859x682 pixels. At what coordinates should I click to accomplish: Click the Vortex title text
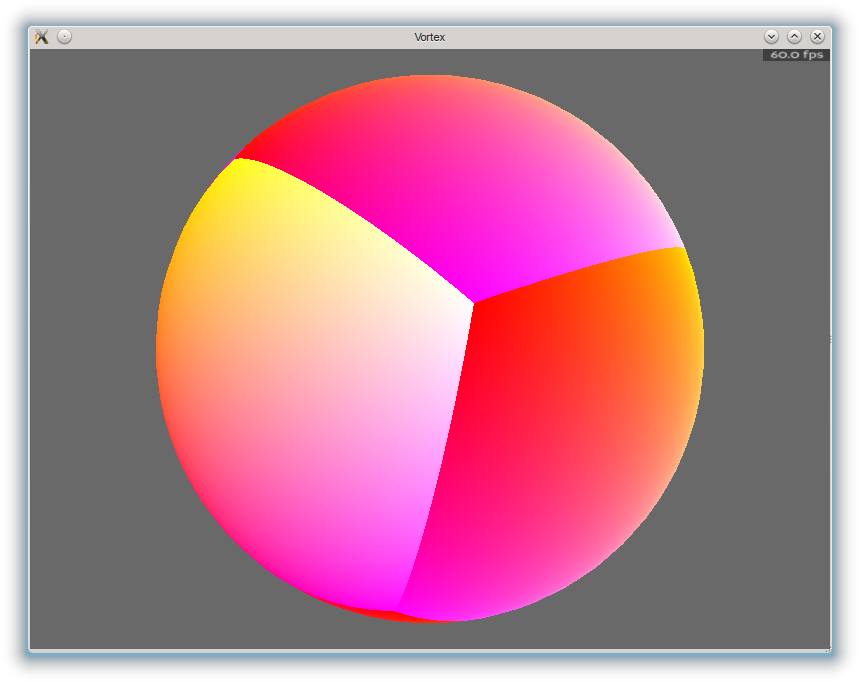(x=430, y=37)
